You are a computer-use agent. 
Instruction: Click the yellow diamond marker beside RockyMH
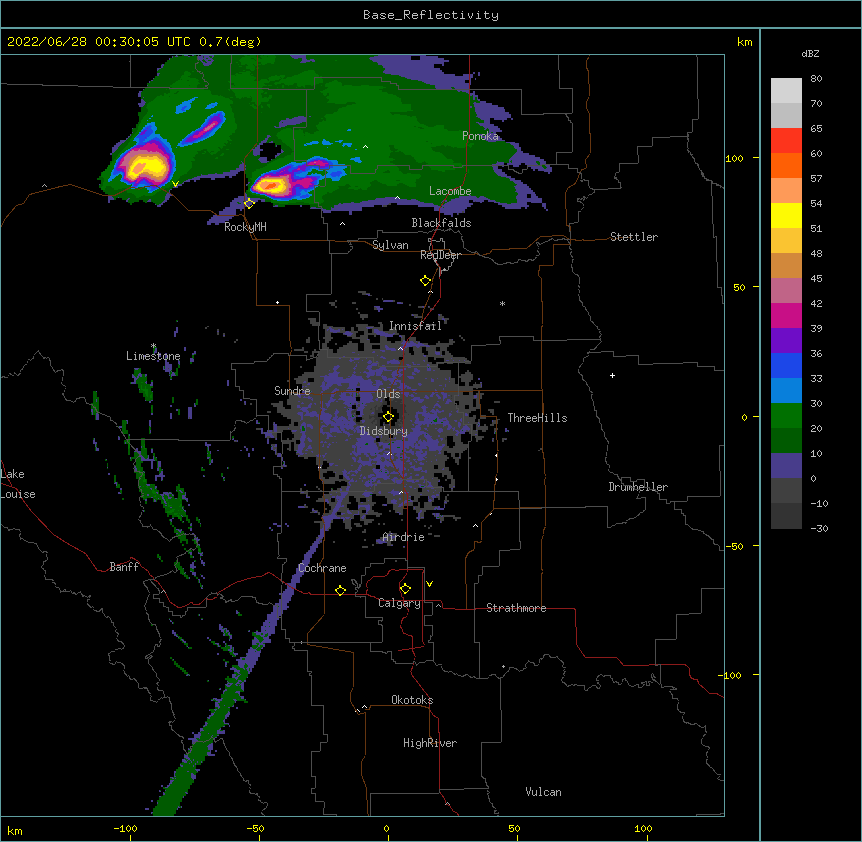click(249, 203)
